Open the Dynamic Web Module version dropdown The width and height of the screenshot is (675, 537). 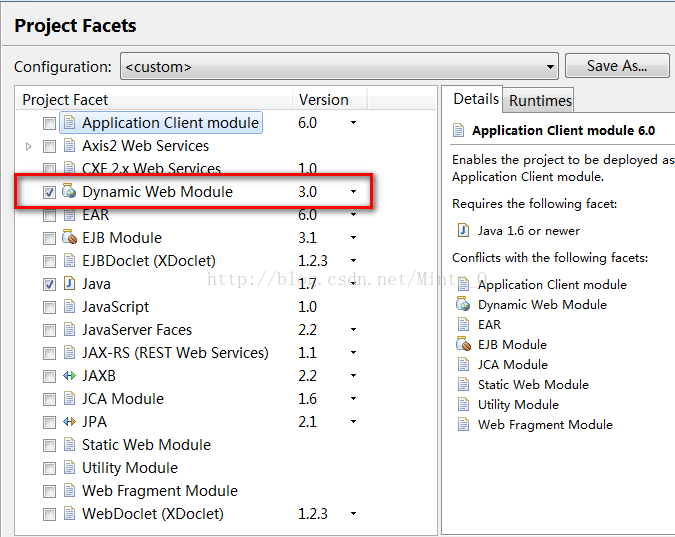tap(353, 192)
